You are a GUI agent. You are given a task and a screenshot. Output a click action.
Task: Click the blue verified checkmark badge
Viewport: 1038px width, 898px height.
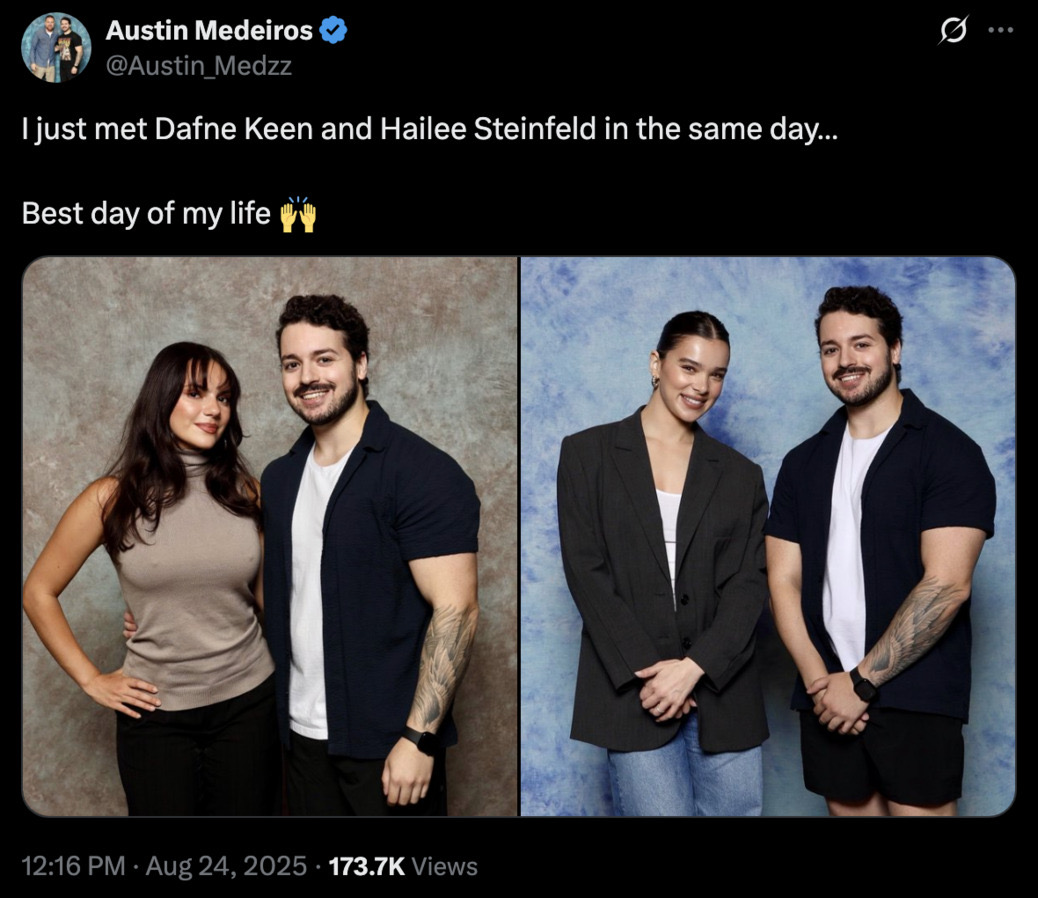[x=334, y=30]
